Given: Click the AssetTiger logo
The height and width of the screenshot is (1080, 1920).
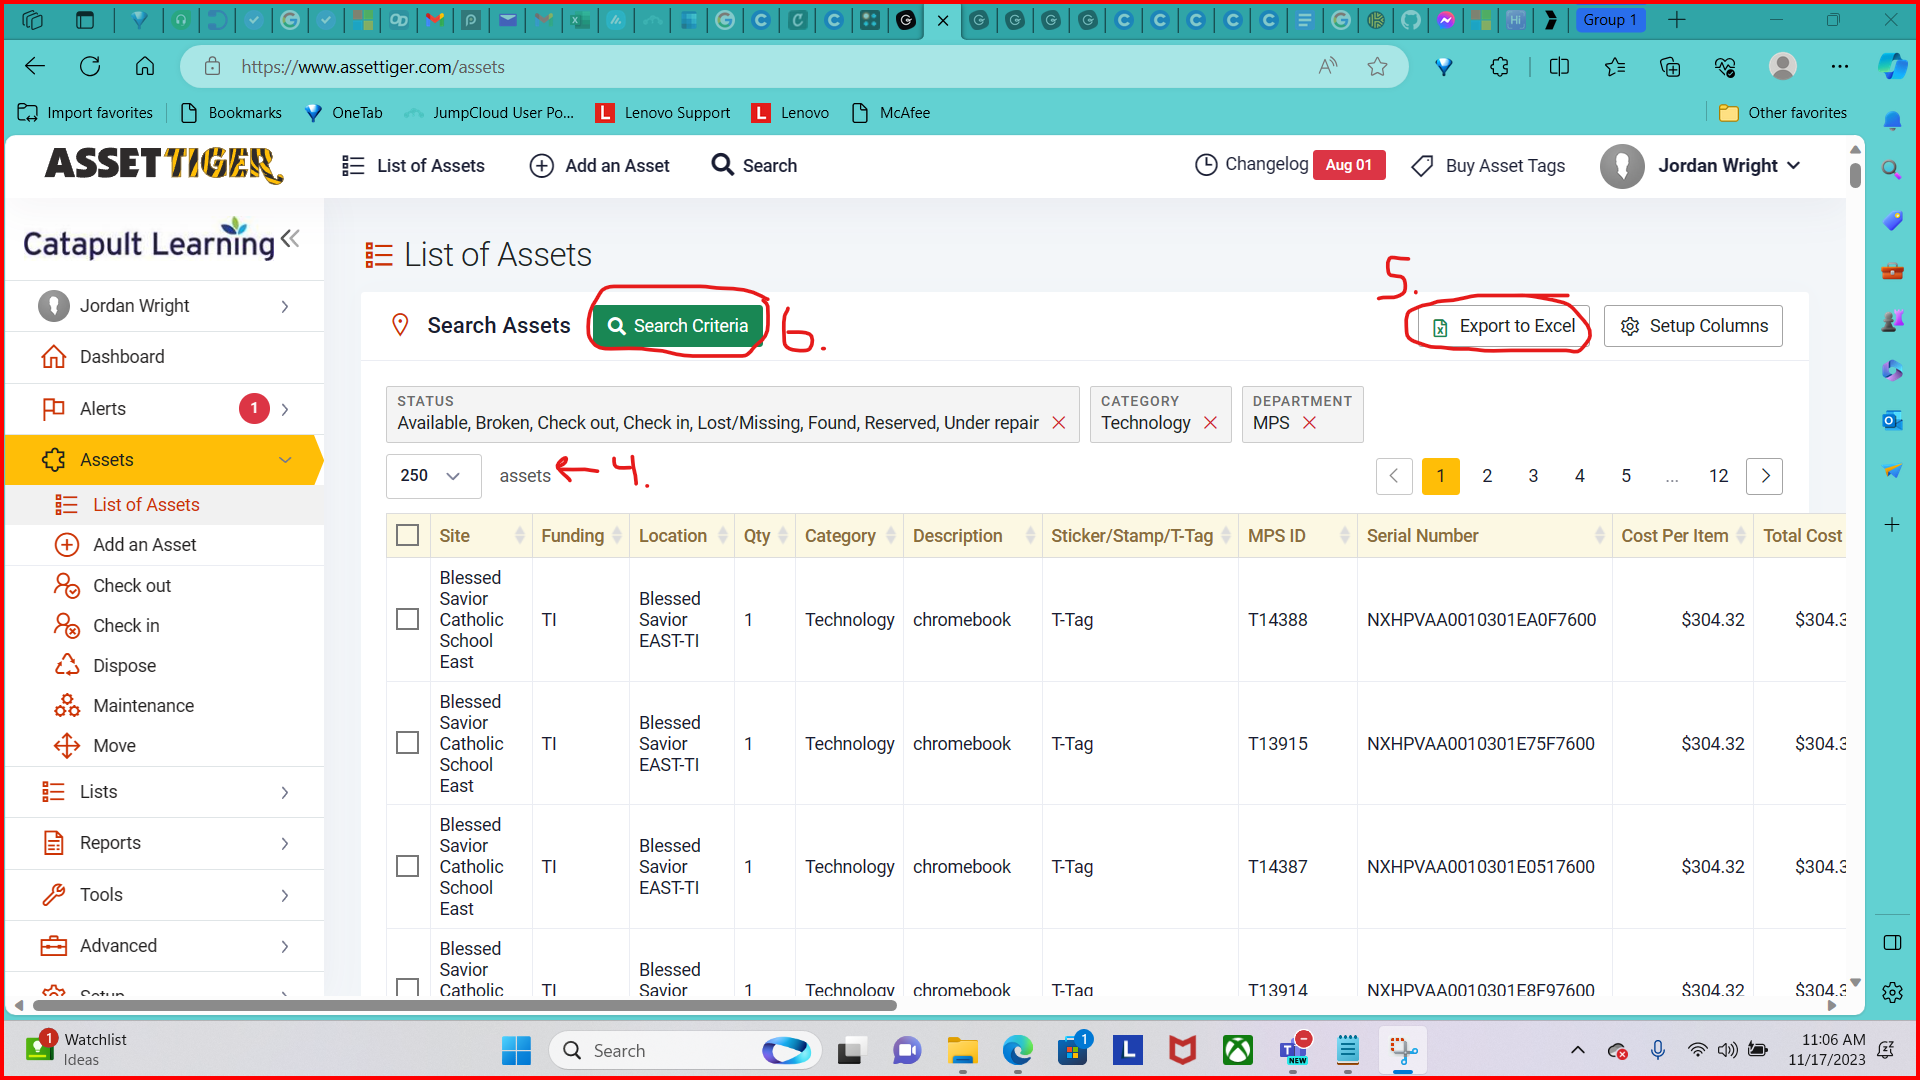Looking at the screenshot, I should (163, 165).
